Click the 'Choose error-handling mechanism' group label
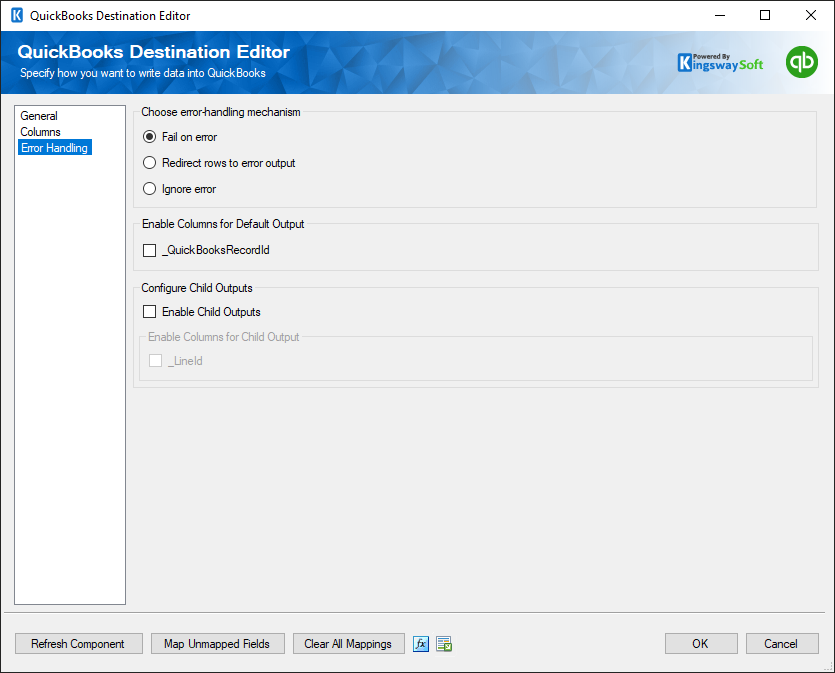Image resolution: width=835 pixels, height=673 pixels. pos(220,112)
